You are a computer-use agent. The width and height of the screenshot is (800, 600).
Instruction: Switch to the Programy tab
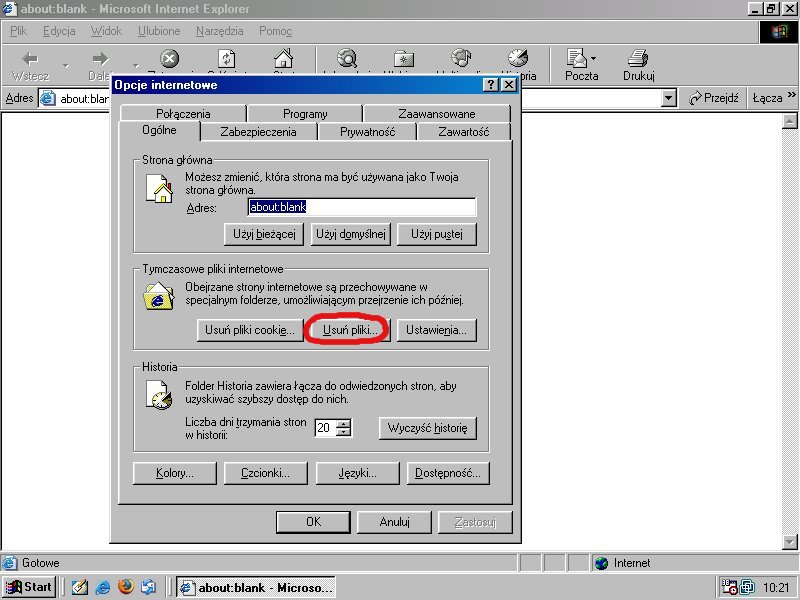click(x=305, y=114)
